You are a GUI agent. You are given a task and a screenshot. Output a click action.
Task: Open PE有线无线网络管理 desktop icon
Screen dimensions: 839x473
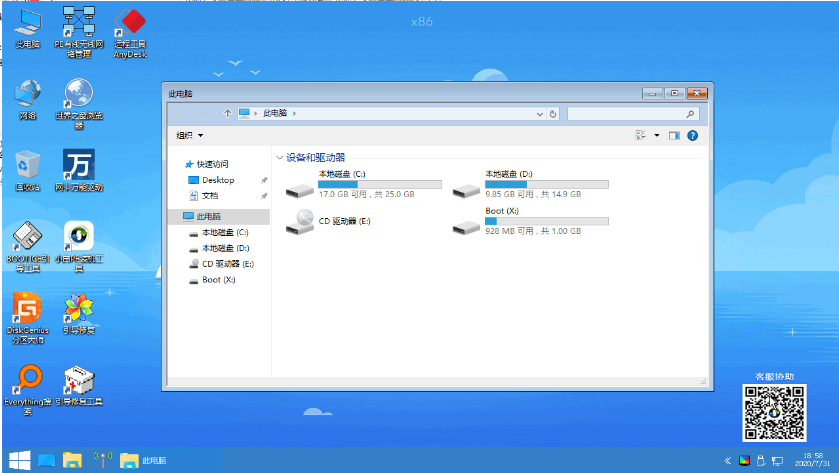(x=79, y=32)
